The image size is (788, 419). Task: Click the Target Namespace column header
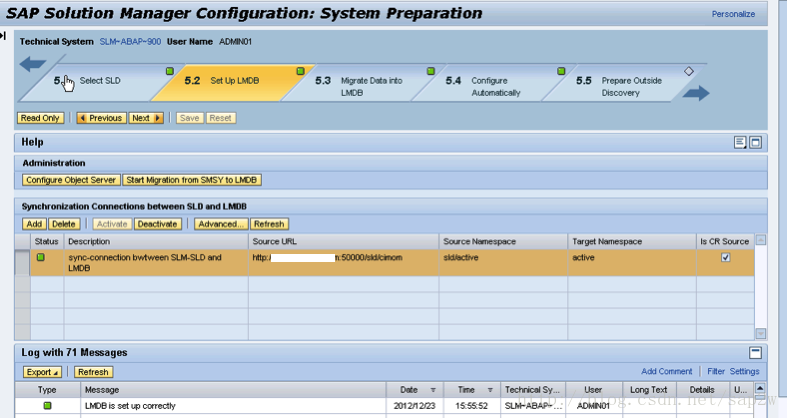632,242
